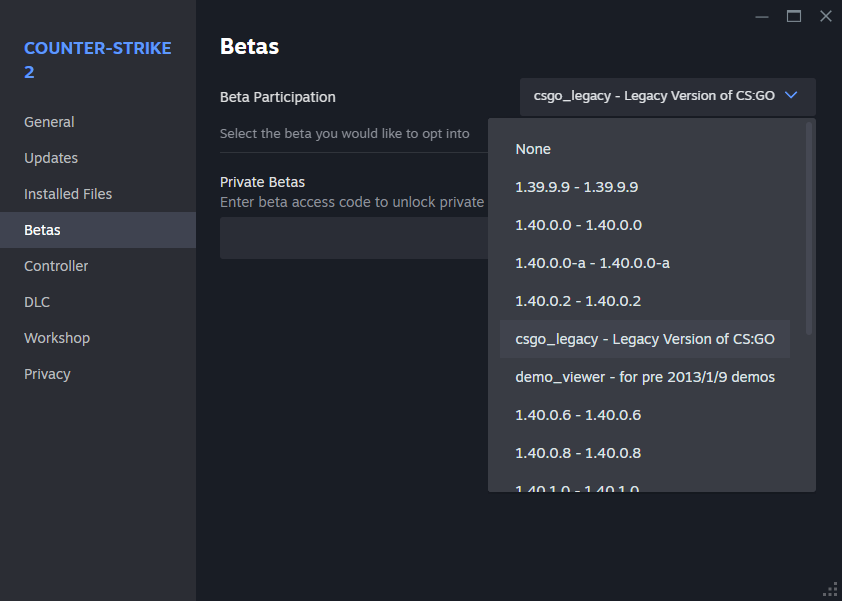Click the Betas page heading

(250, 46)
